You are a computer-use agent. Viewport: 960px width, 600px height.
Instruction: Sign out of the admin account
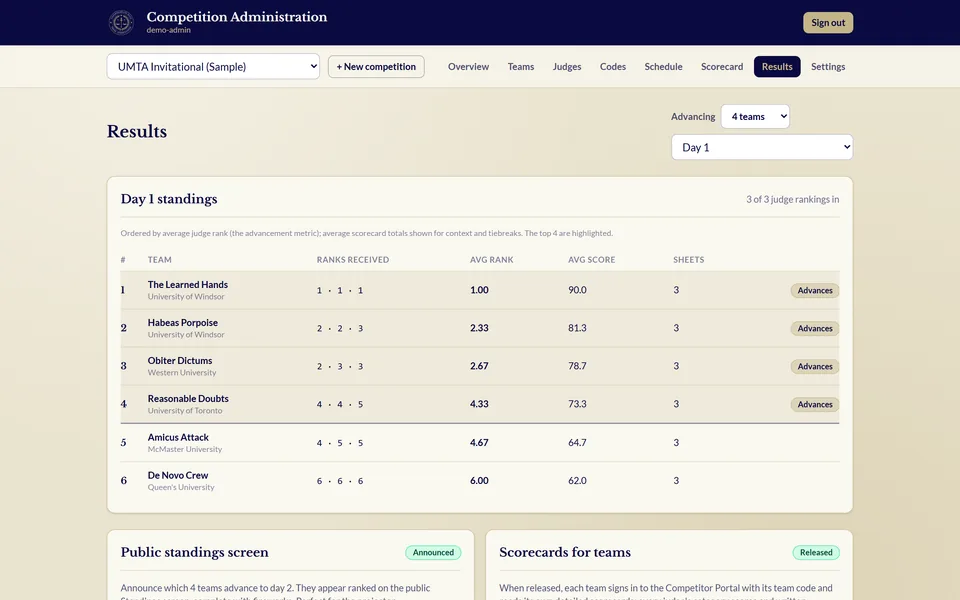828,23
